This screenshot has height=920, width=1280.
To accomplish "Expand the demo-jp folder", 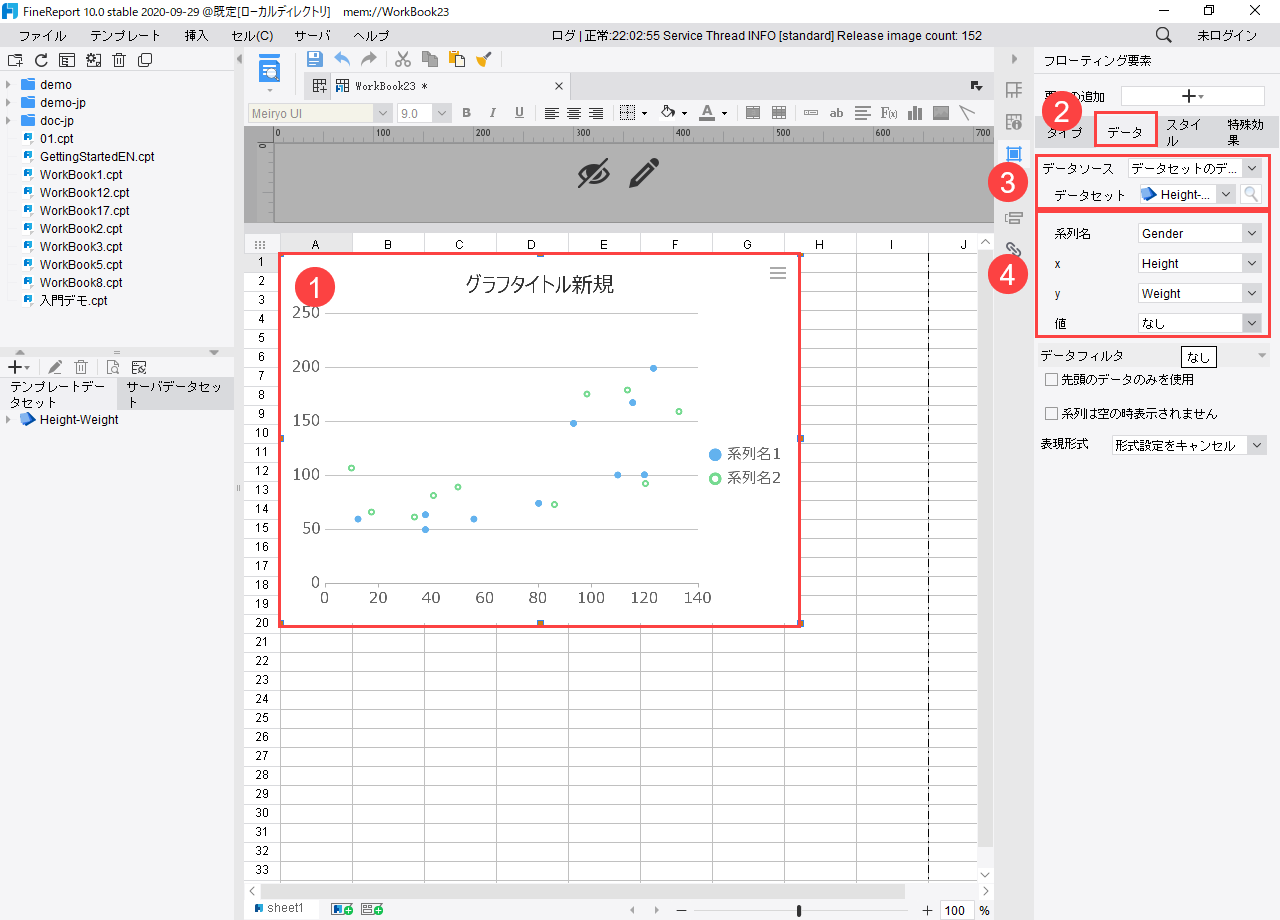I will click(x=9, y=103).
